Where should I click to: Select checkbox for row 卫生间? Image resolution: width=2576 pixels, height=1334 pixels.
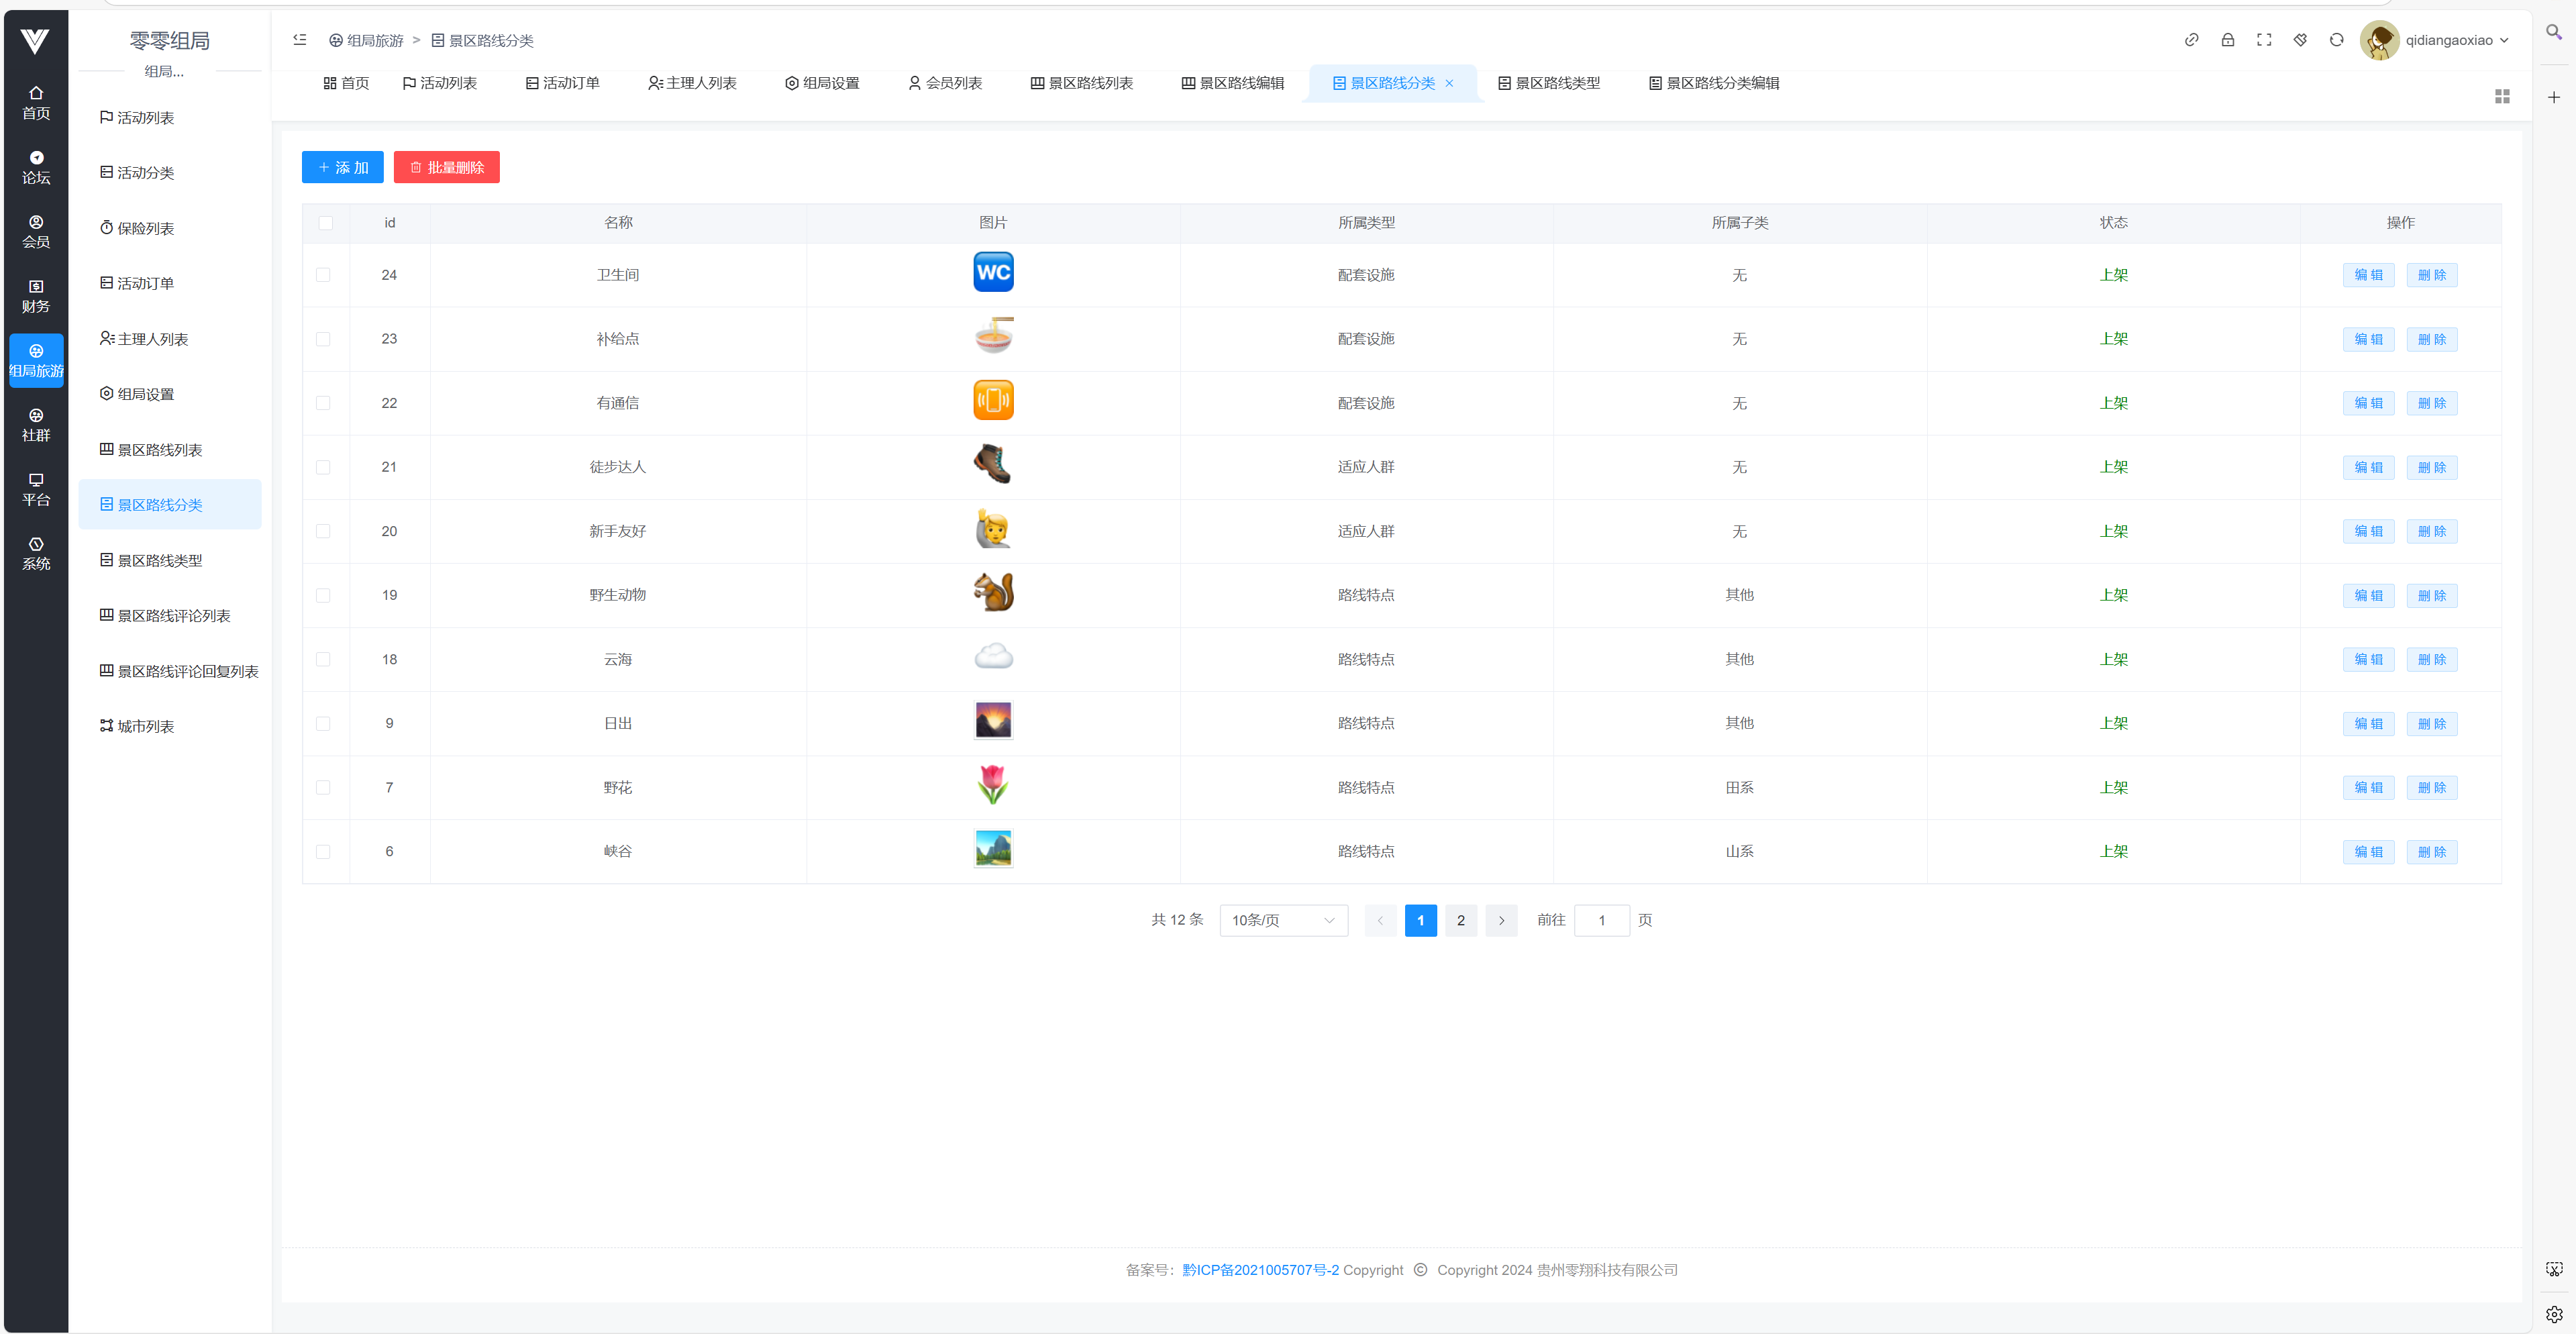coord(323,275)
